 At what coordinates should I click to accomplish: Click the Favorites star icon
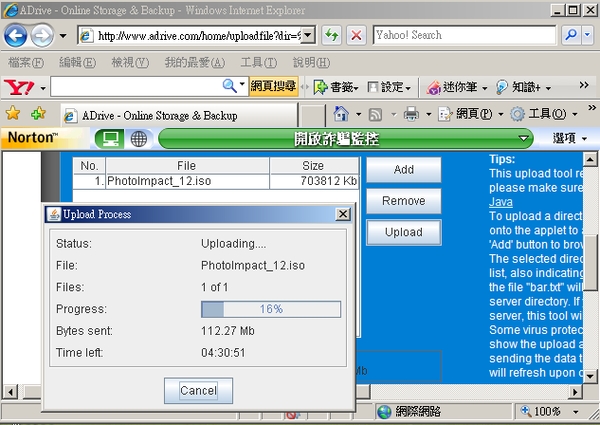tap(13, 114)
